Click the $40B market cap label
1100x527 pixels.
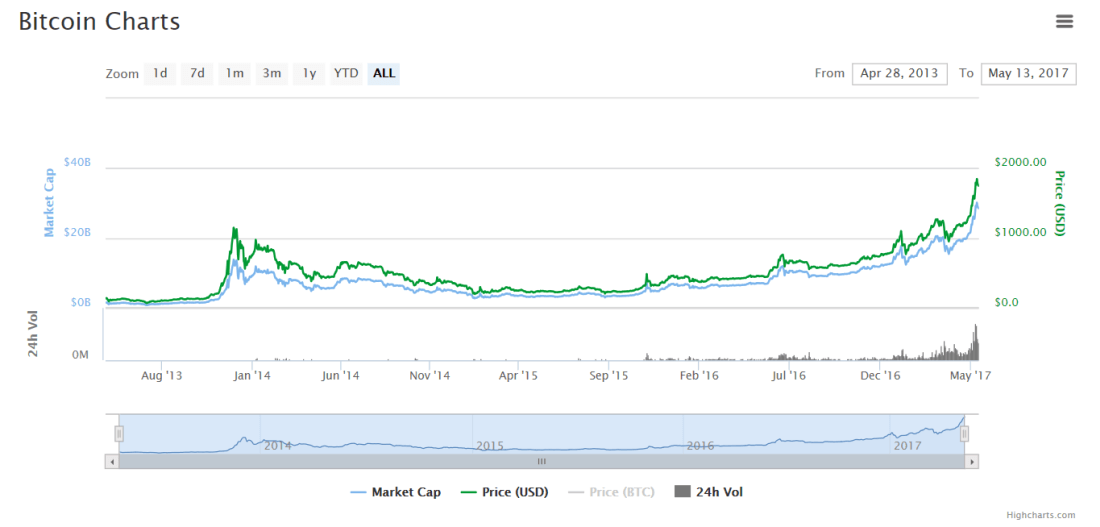[78, 162]
